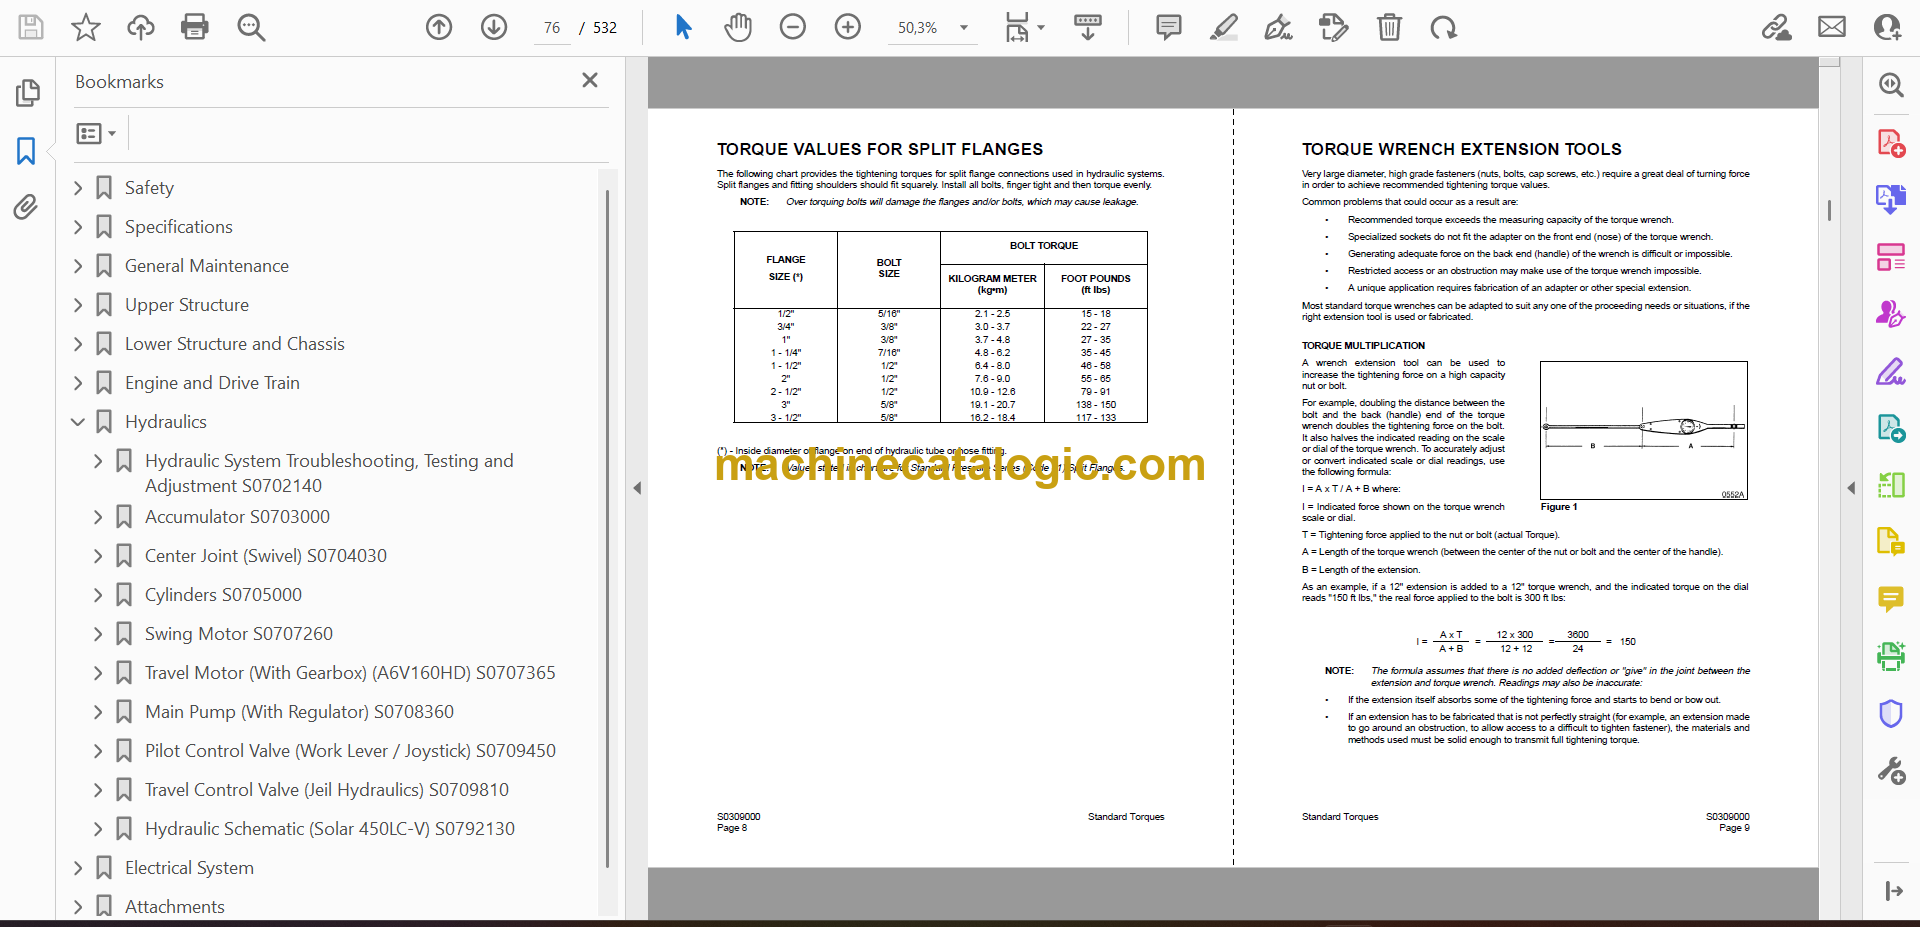The width and height of the screenshot is (1920, 927).
Task: Expand the Electrical System bookmark
Action: [78, 868]
